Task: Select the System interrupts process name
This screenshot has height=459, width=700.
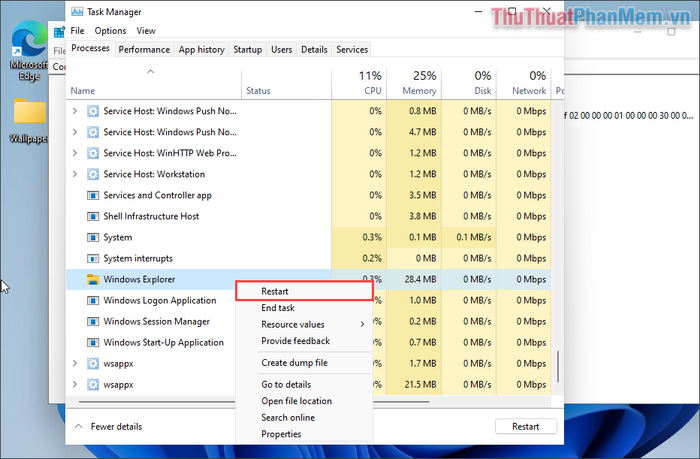Action: [x=138, y=259]
